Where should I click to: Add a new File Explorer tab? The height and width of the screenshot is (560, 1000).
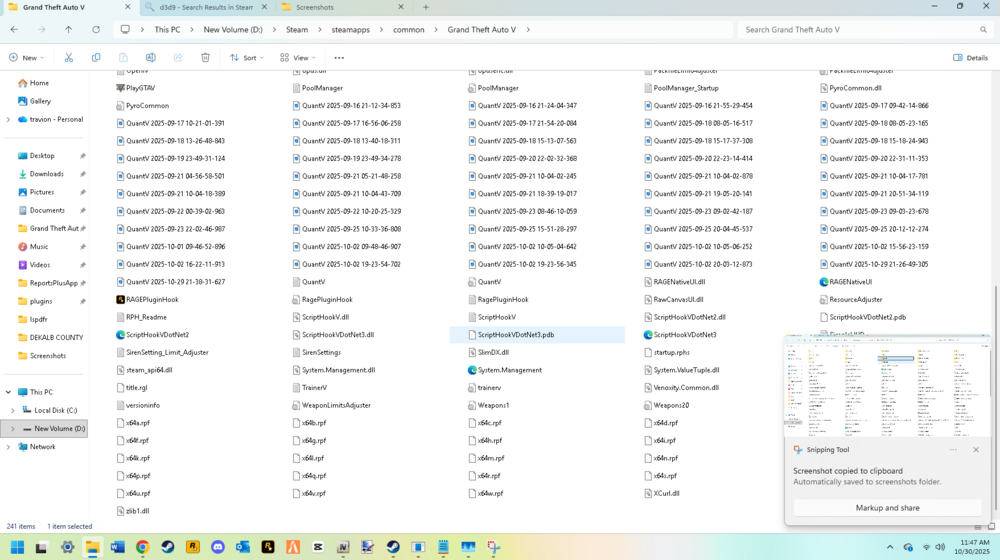point(425,7)
